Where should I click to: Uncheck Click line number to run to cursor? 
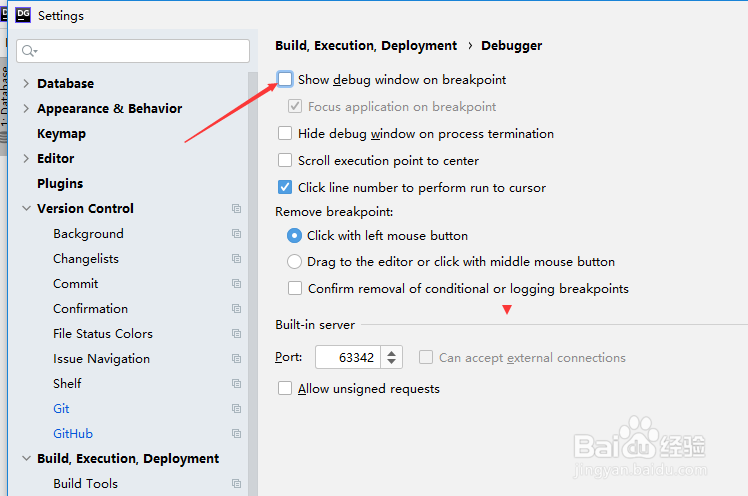(x=286, y=187)
